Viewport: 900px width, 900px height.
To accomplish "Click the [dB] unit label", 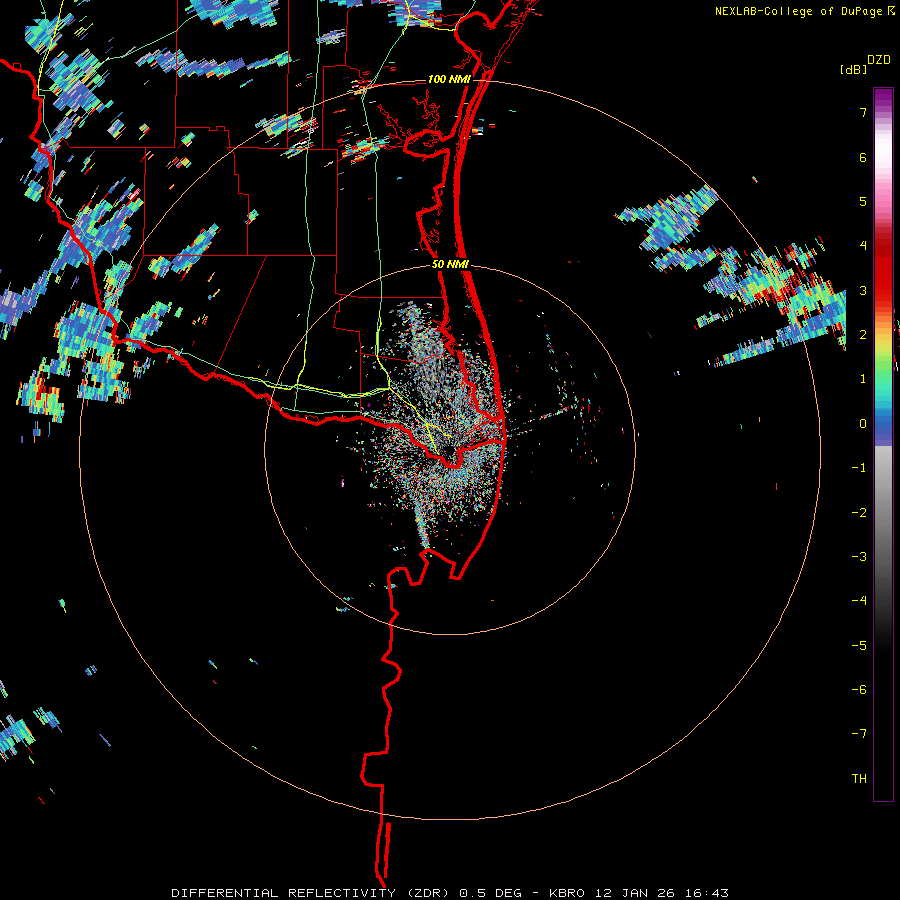I will coord(853,69).
